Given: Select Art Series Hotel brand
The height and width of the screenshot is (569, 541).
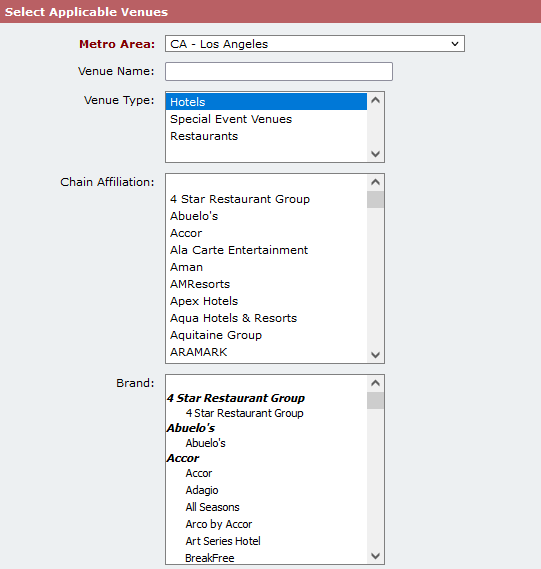Looking at the screenshot, I should tap(266, 541).
